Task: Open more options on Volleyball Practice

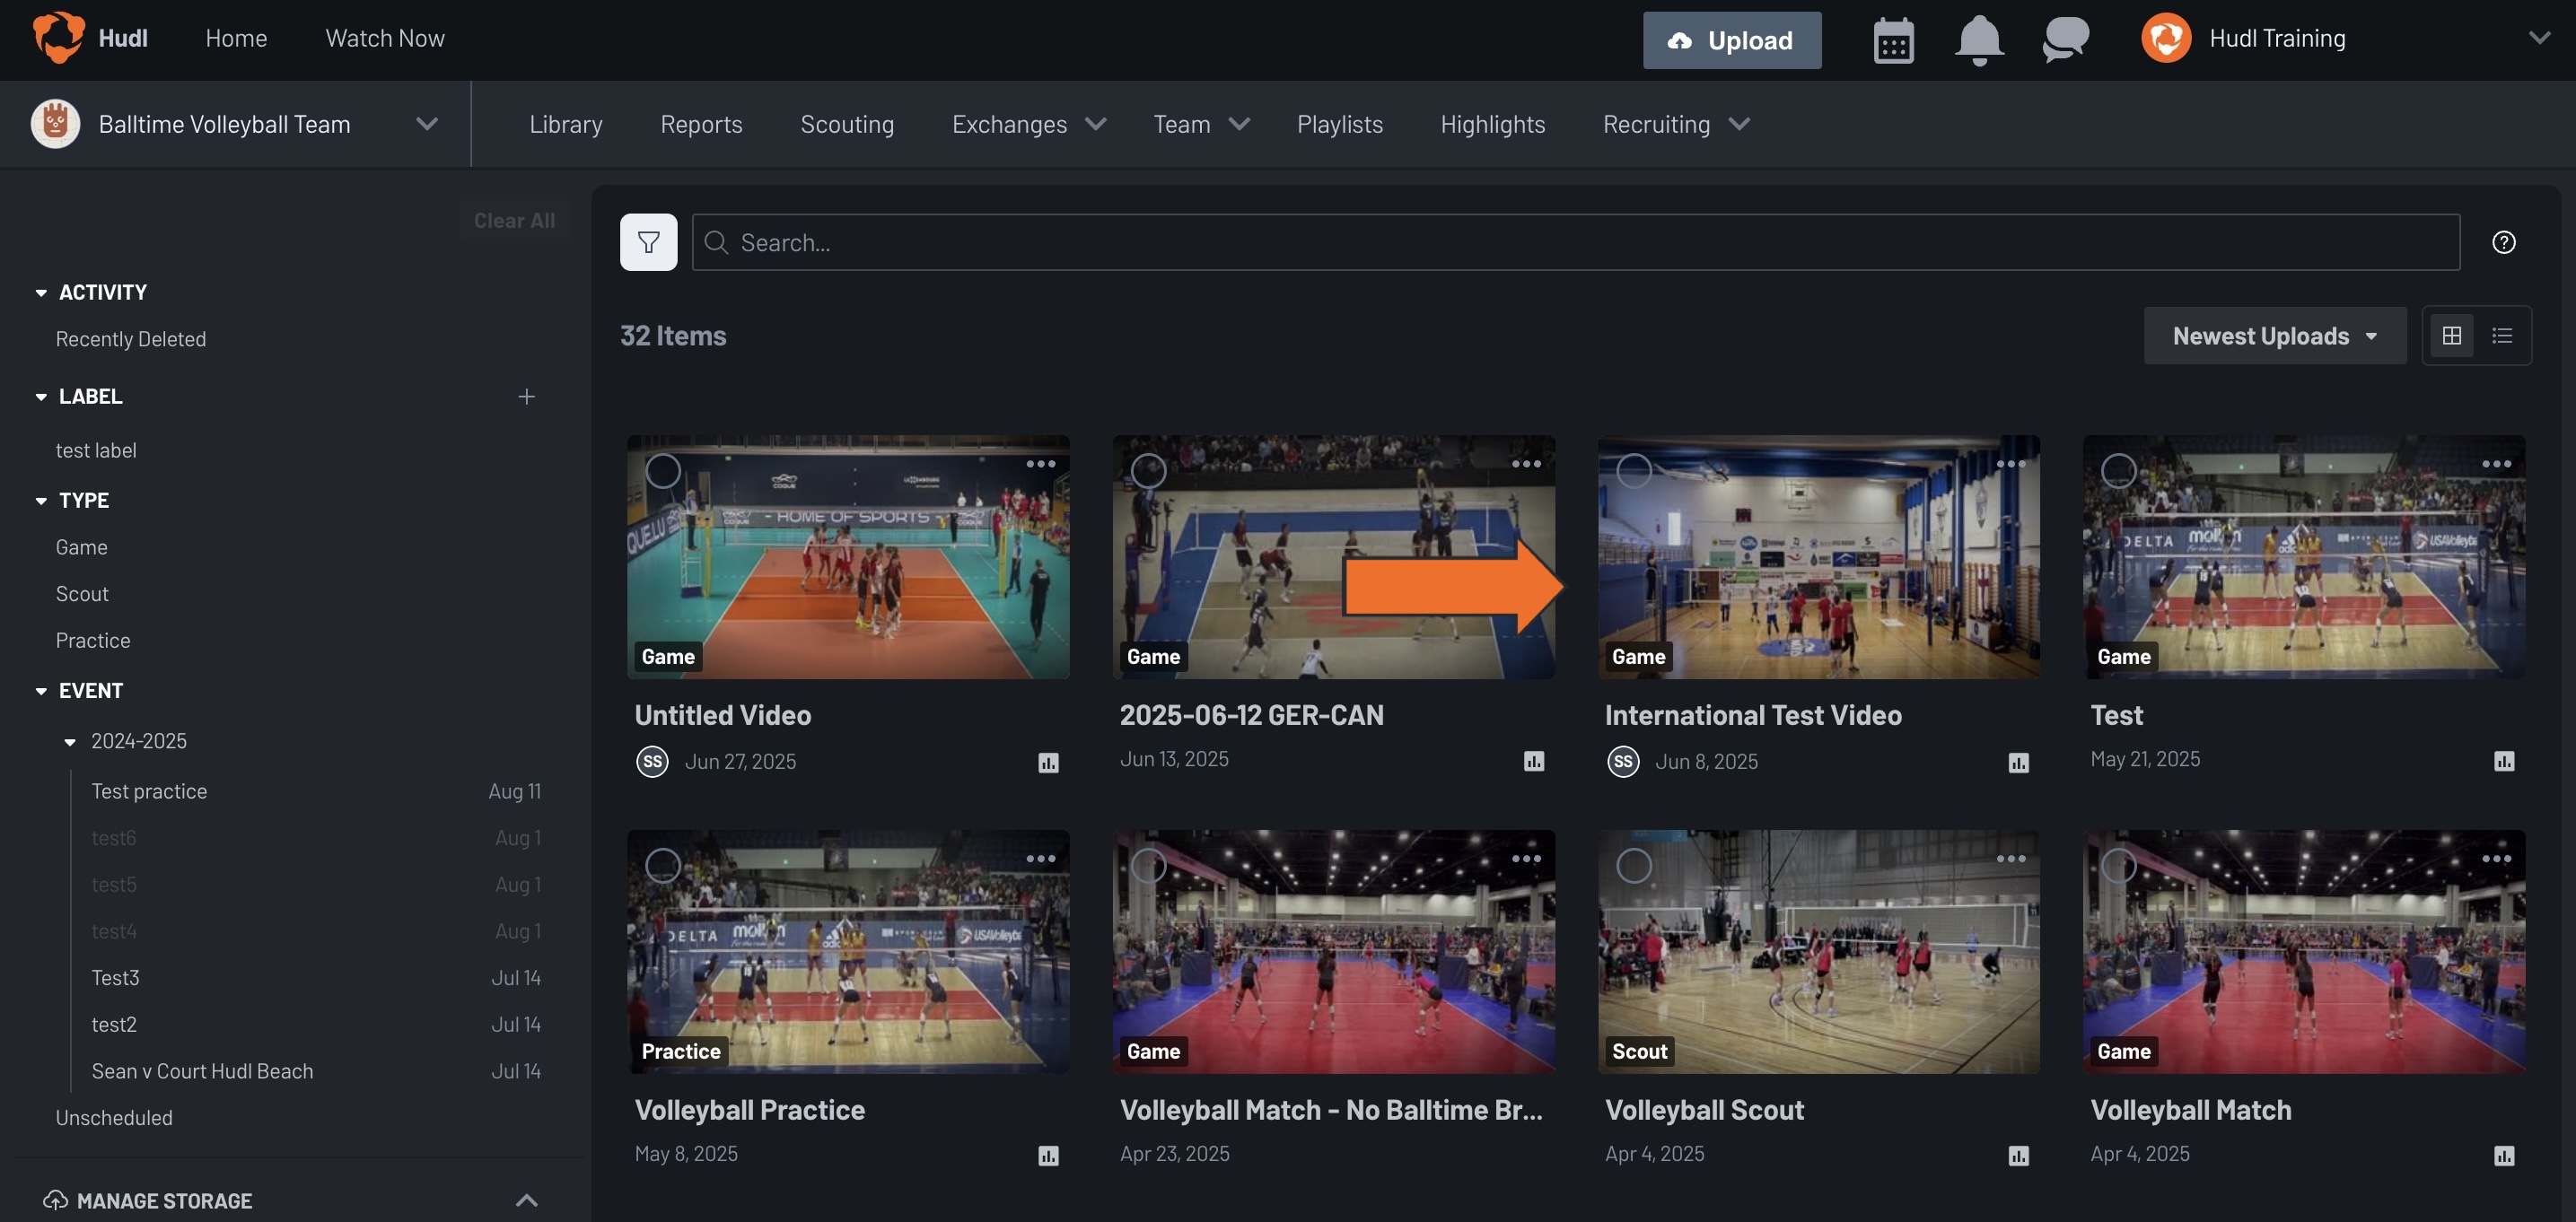Action: 1040,859
